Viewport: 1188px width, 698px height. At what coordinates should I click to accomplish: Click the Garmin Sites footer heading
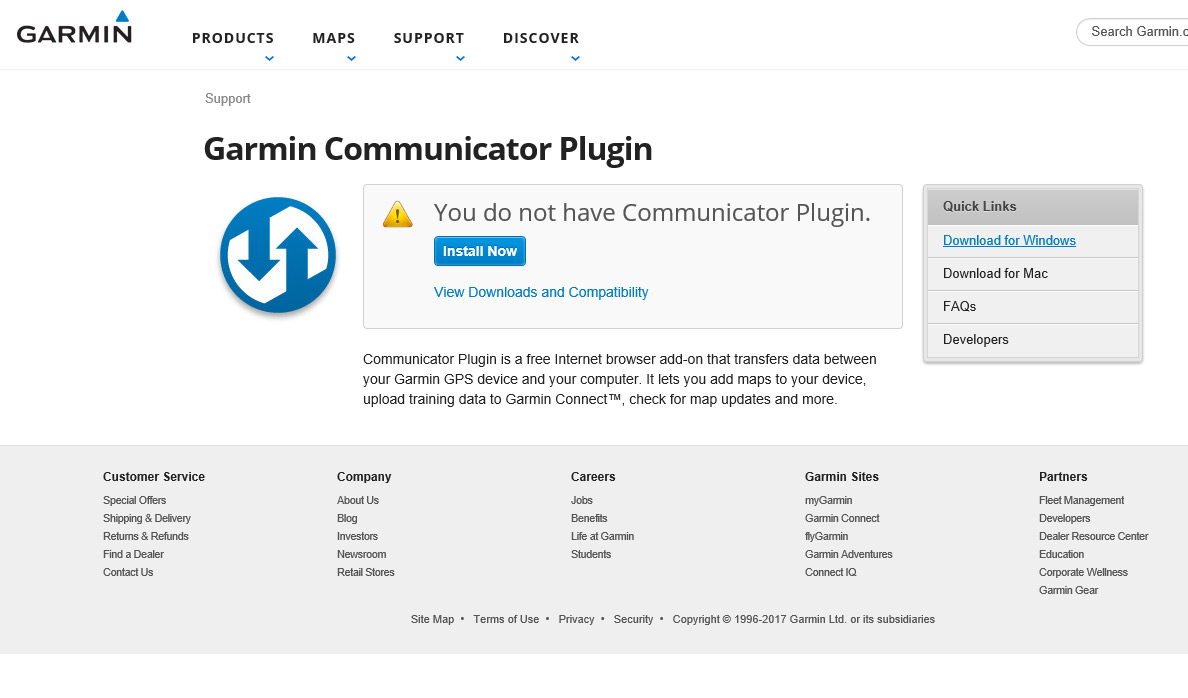tap(842, 477)
